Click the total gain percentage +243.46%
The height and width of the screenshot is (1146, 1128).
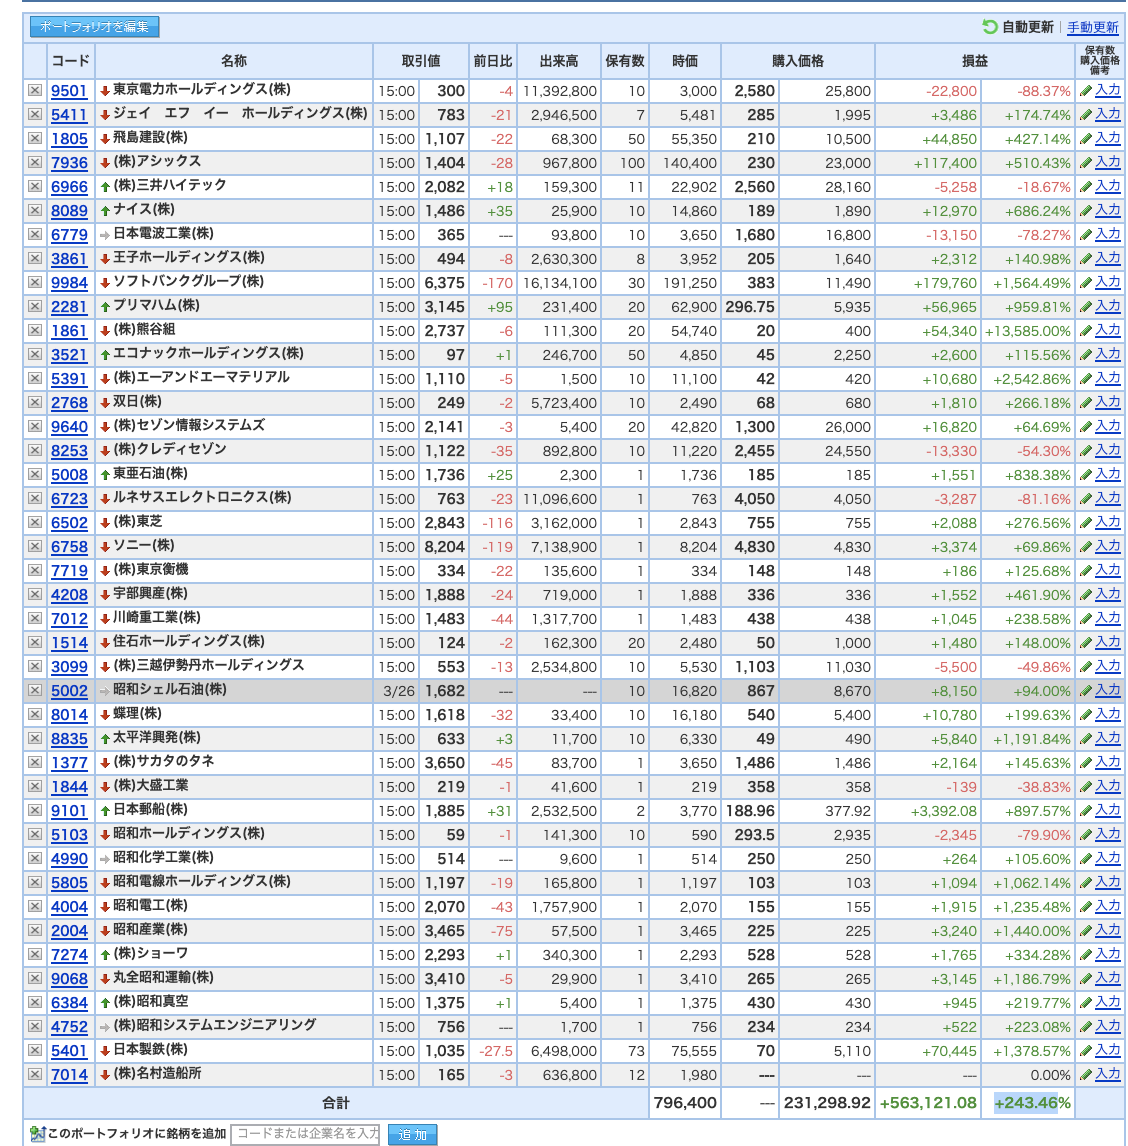1032,1103
